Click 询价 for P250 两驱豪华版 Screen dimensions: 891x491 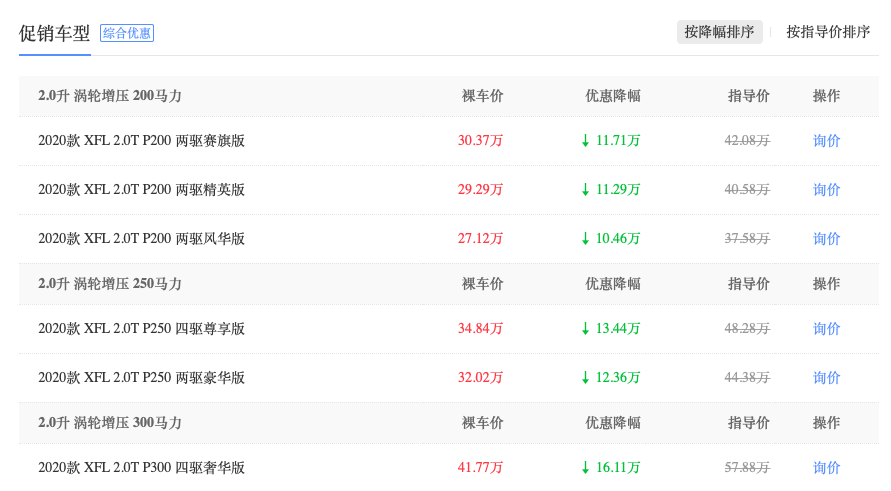click(x=826, y=378)
